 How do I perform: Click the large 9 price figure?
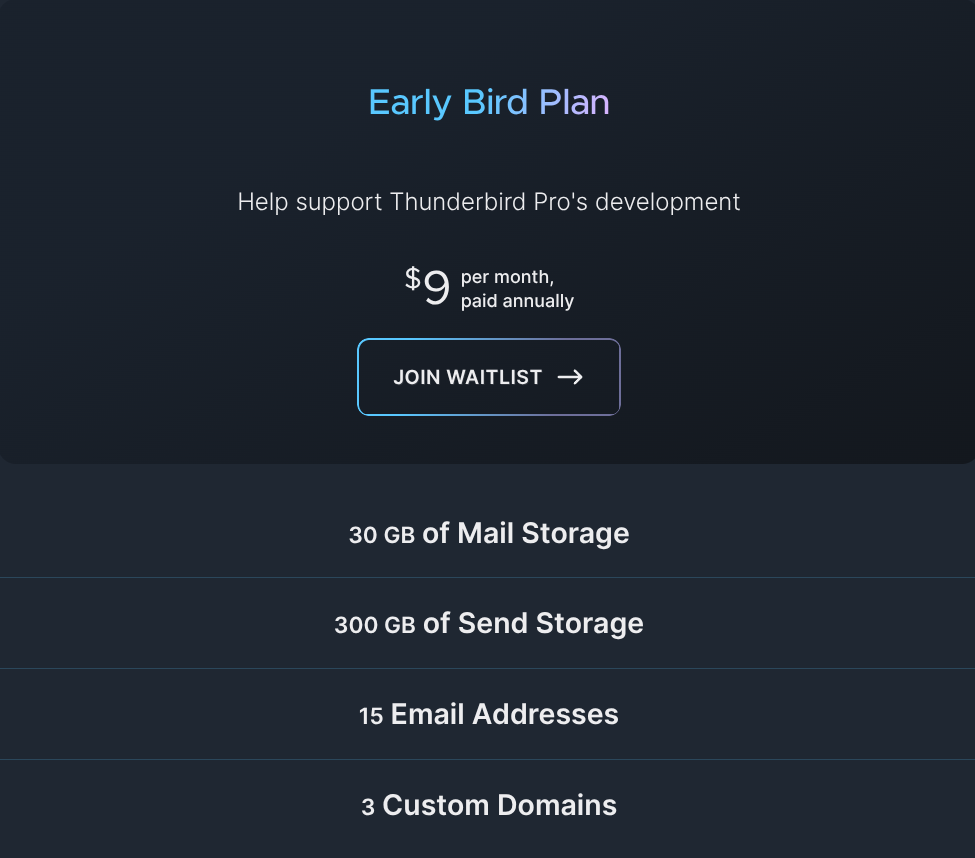click(437, 288)
